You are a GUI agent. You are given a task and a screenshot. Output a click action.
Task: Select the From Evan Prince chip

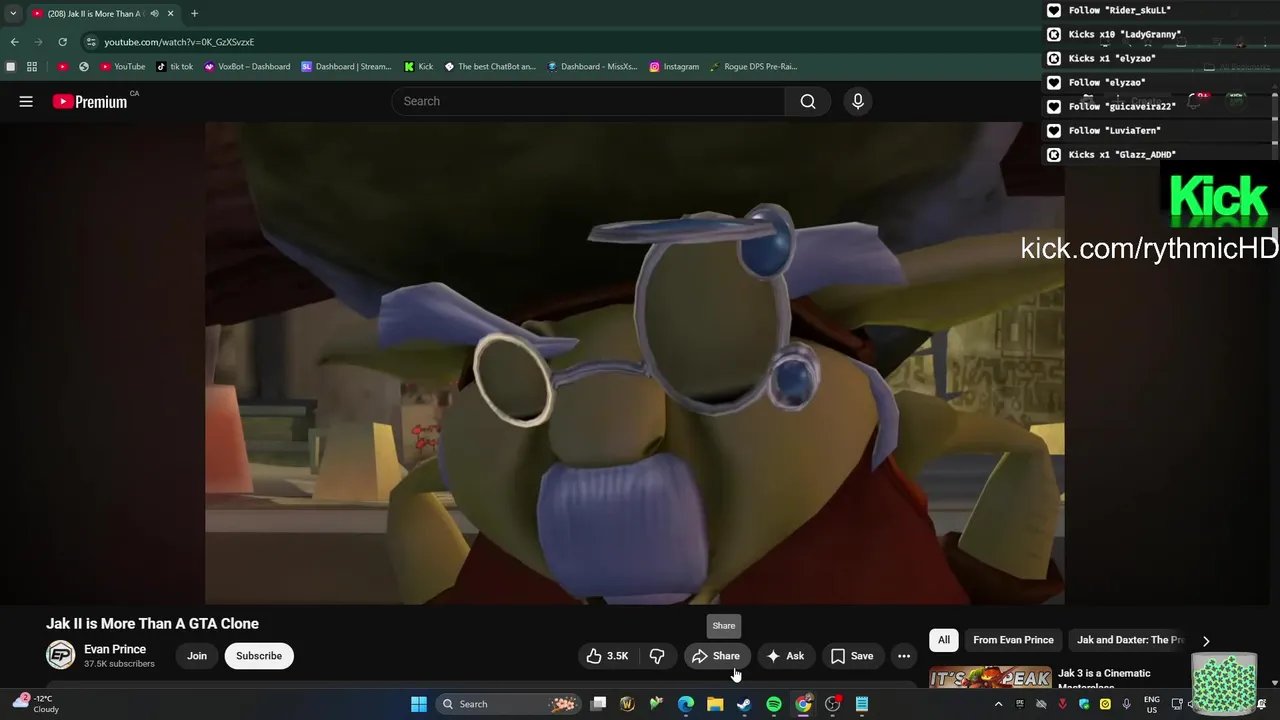(1013, 640)
